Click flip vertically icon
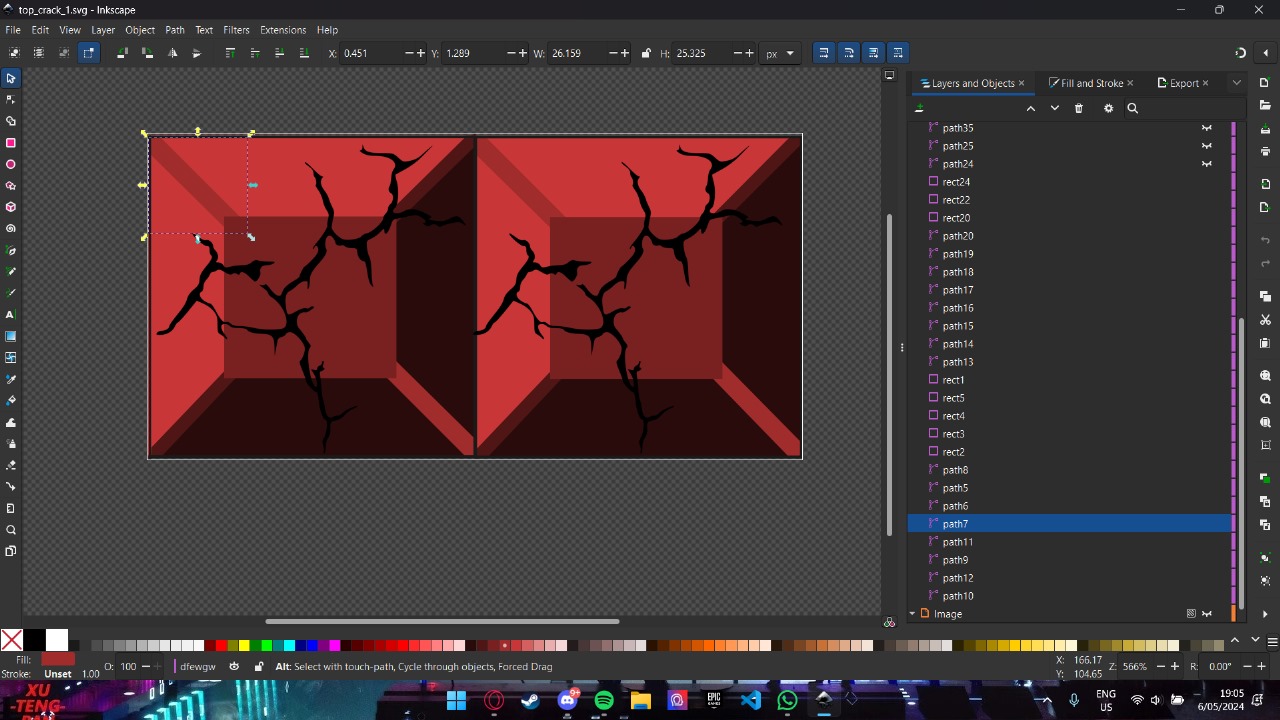 196,53
